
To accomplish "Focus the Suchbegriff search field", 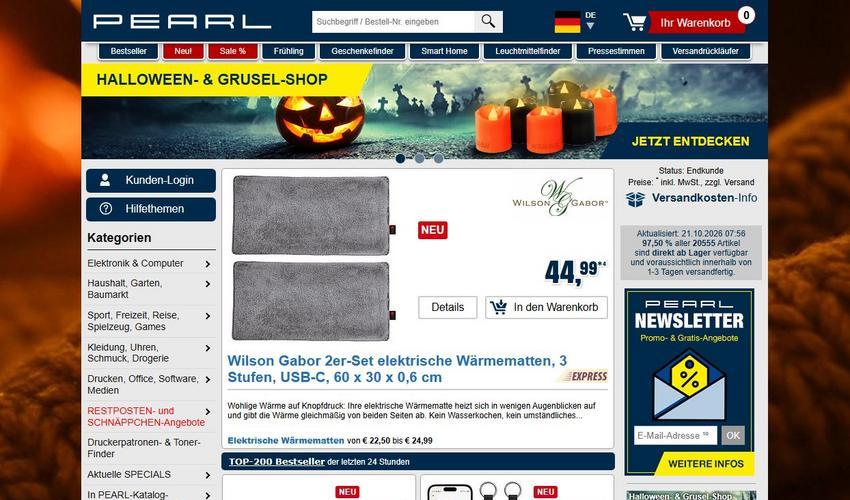I will coord(393,22).
